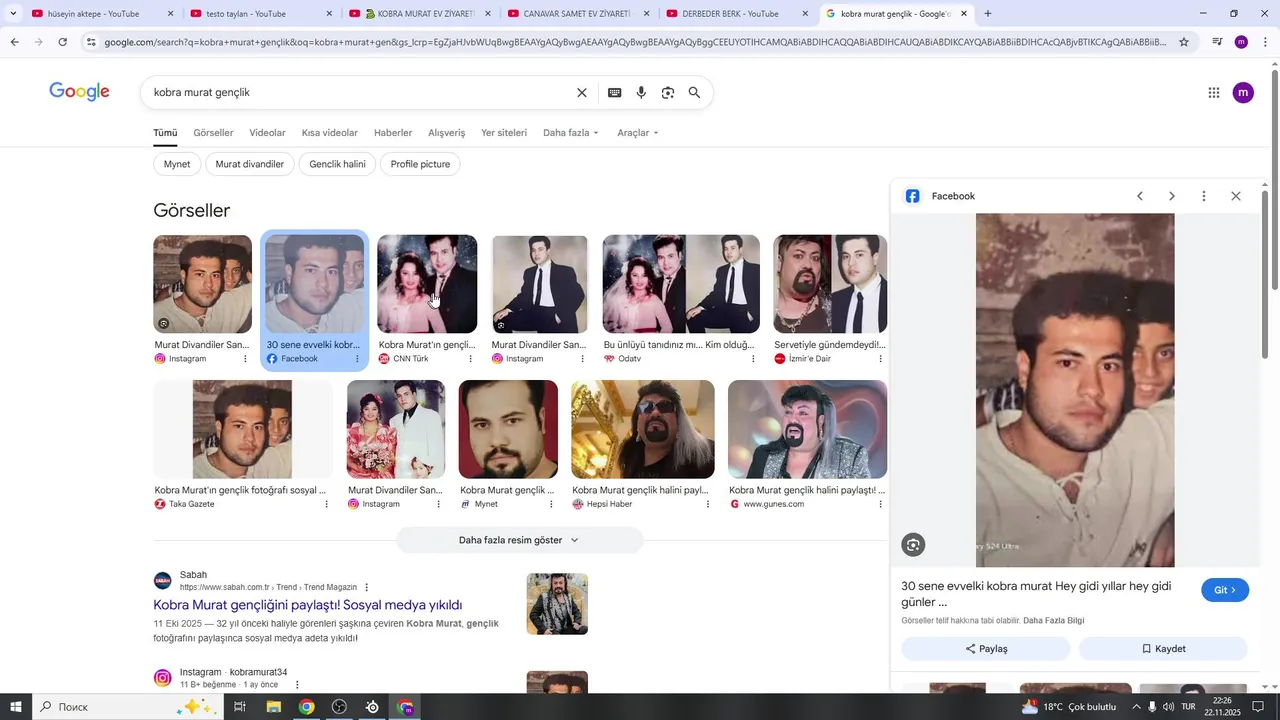Open File Explorer from the taskbar

[273, 707]
